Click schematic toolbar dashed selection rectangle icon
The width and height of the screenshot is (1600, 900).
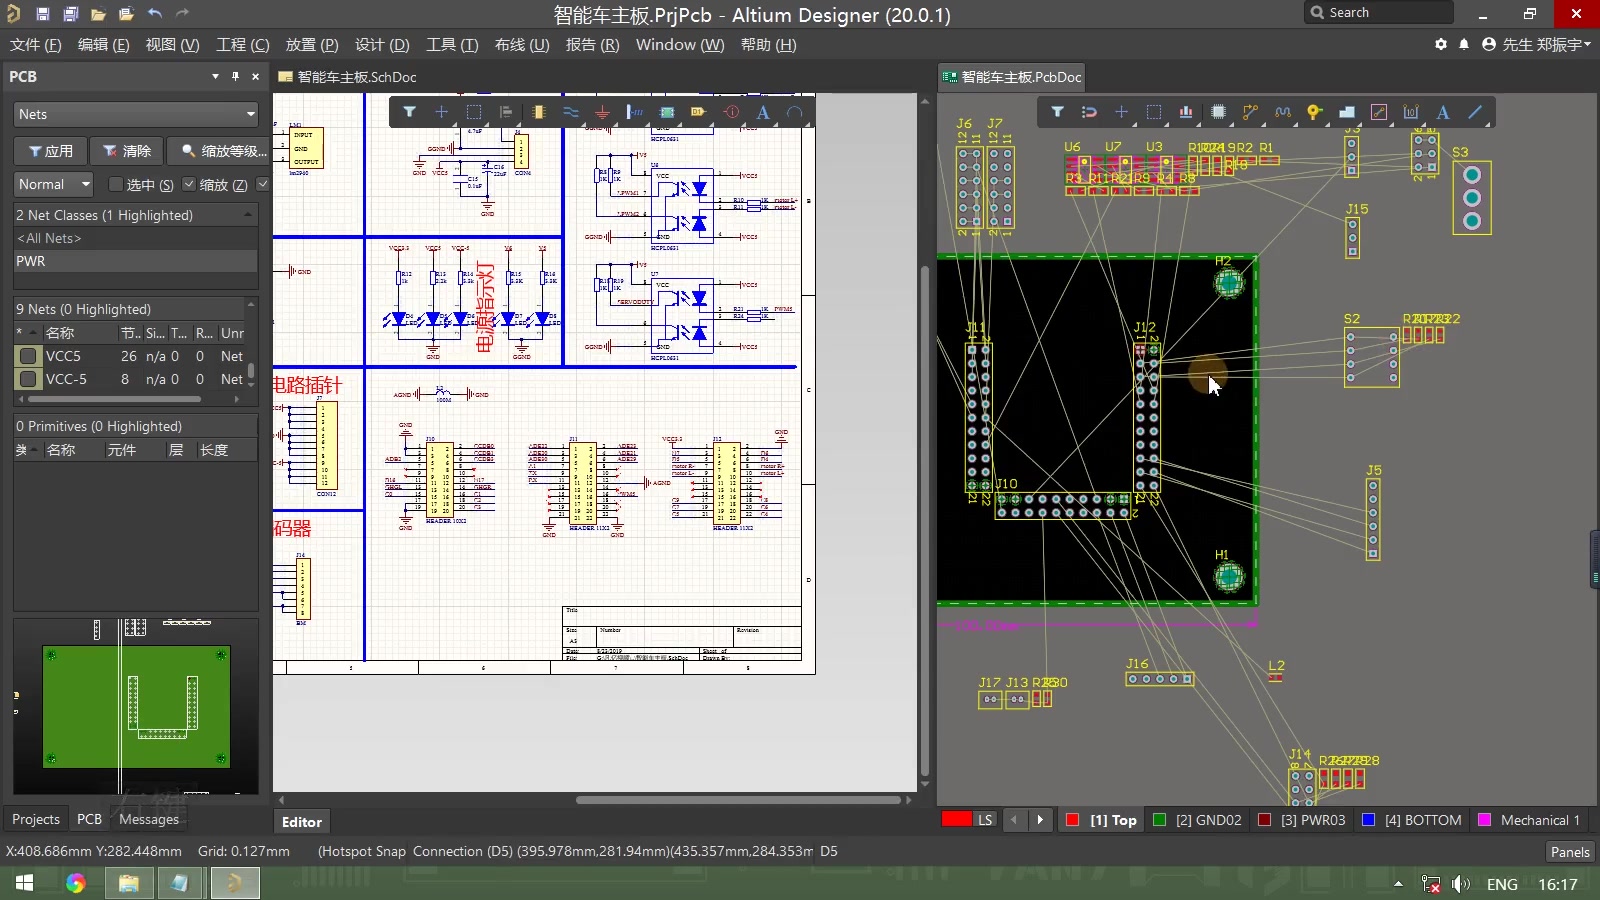pos(474,112)
